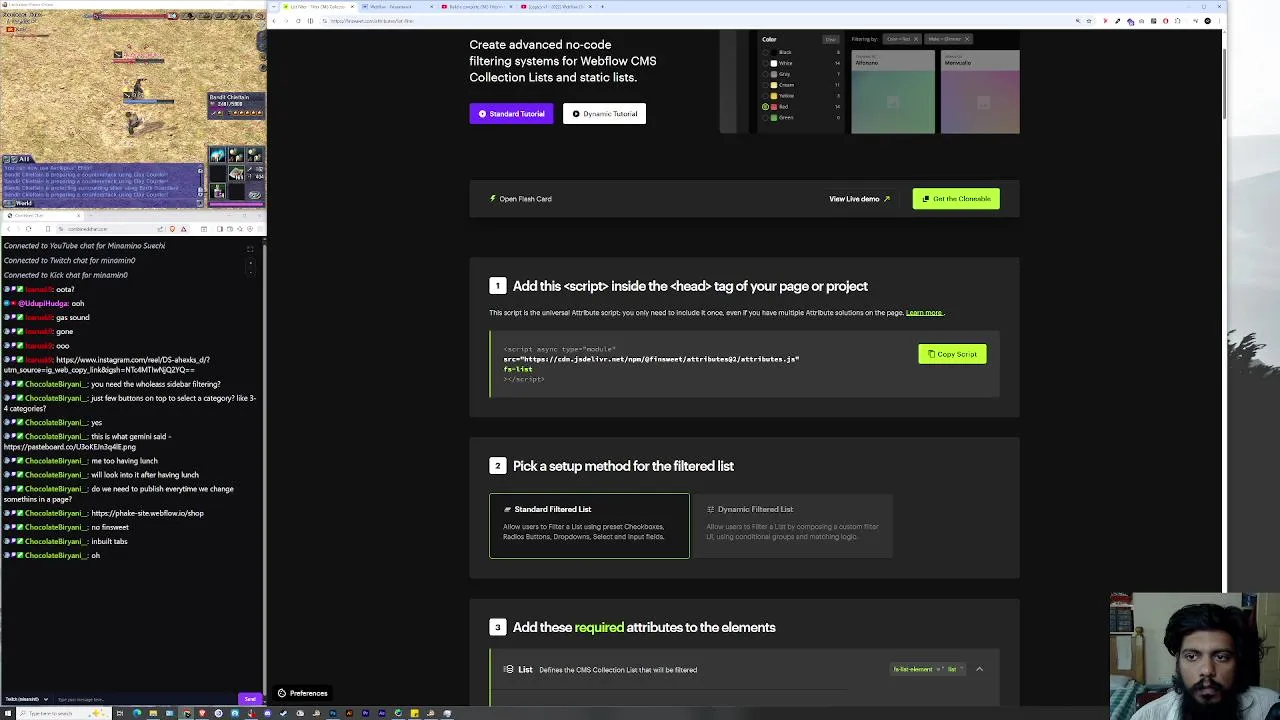The height and width of the screenshot is (720, 1280).
Task: Switch to the fourth browser tab
Action: tap(555, 7)
